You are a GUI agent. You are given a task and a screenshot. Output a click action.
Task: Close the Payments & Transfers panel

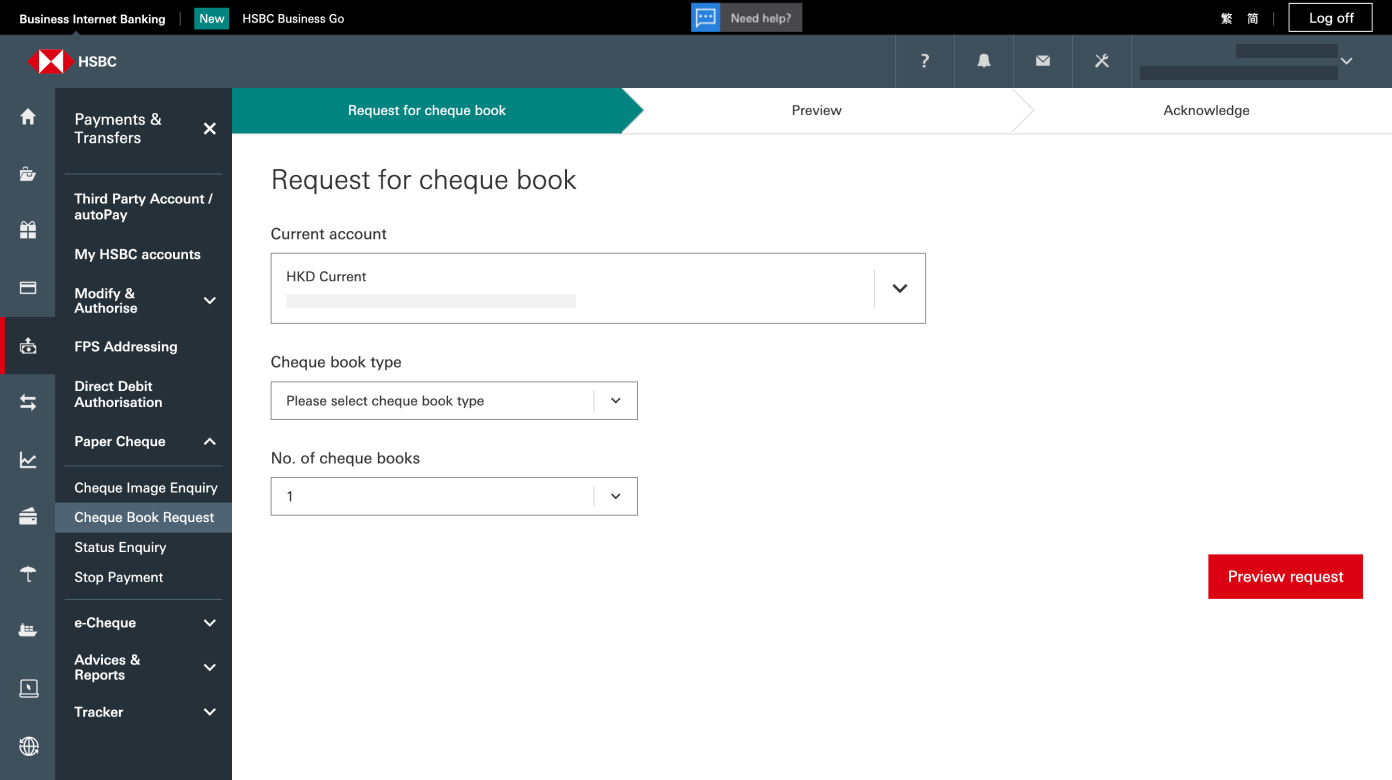[210, 128]
